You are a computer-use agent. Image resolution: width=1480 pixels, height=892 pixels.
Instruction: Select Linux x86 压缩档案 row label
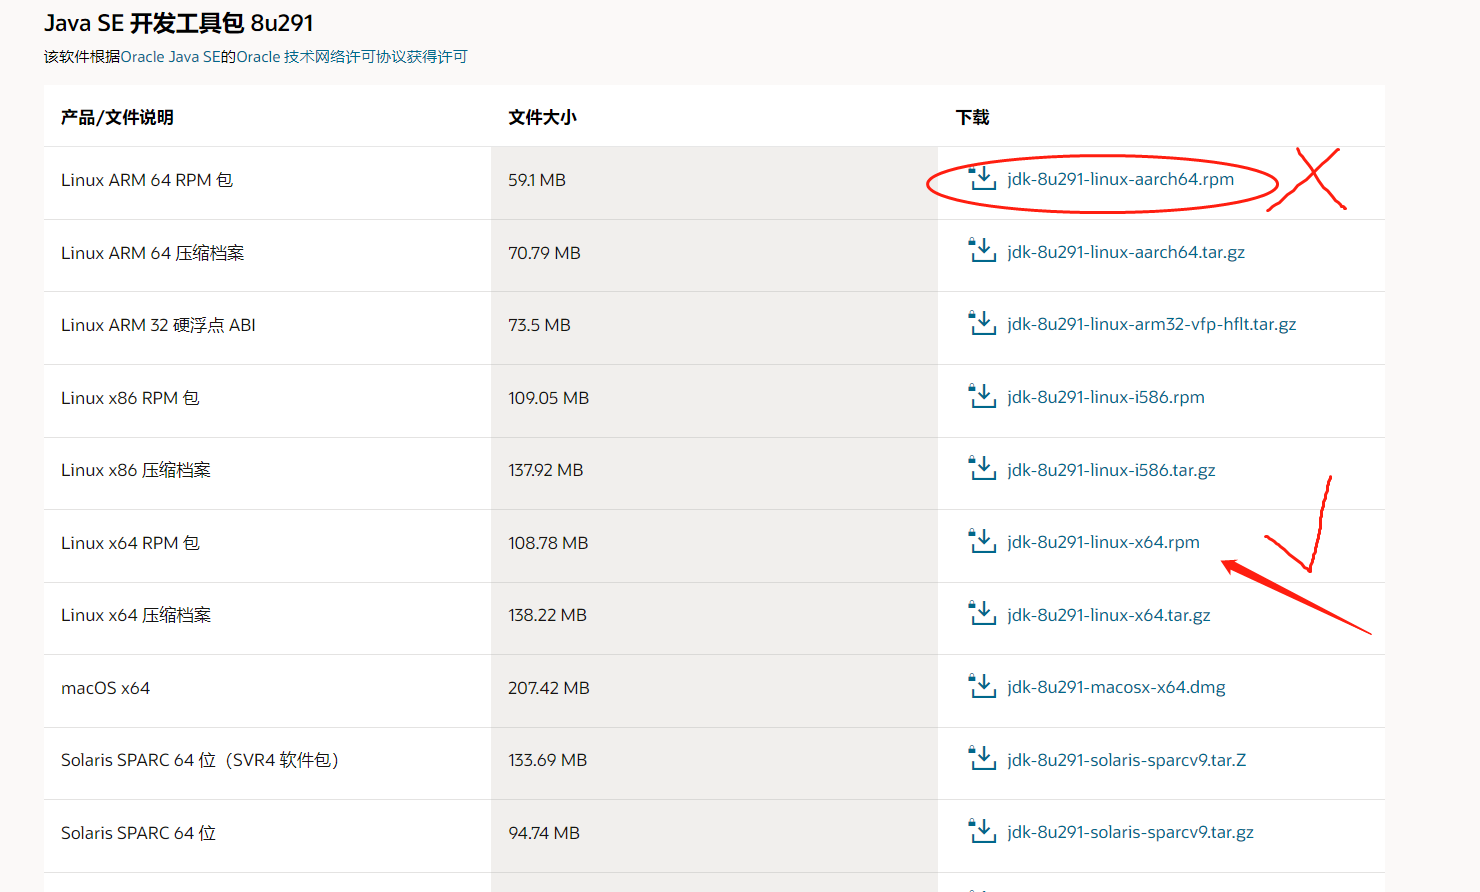(x=136, y=470)
